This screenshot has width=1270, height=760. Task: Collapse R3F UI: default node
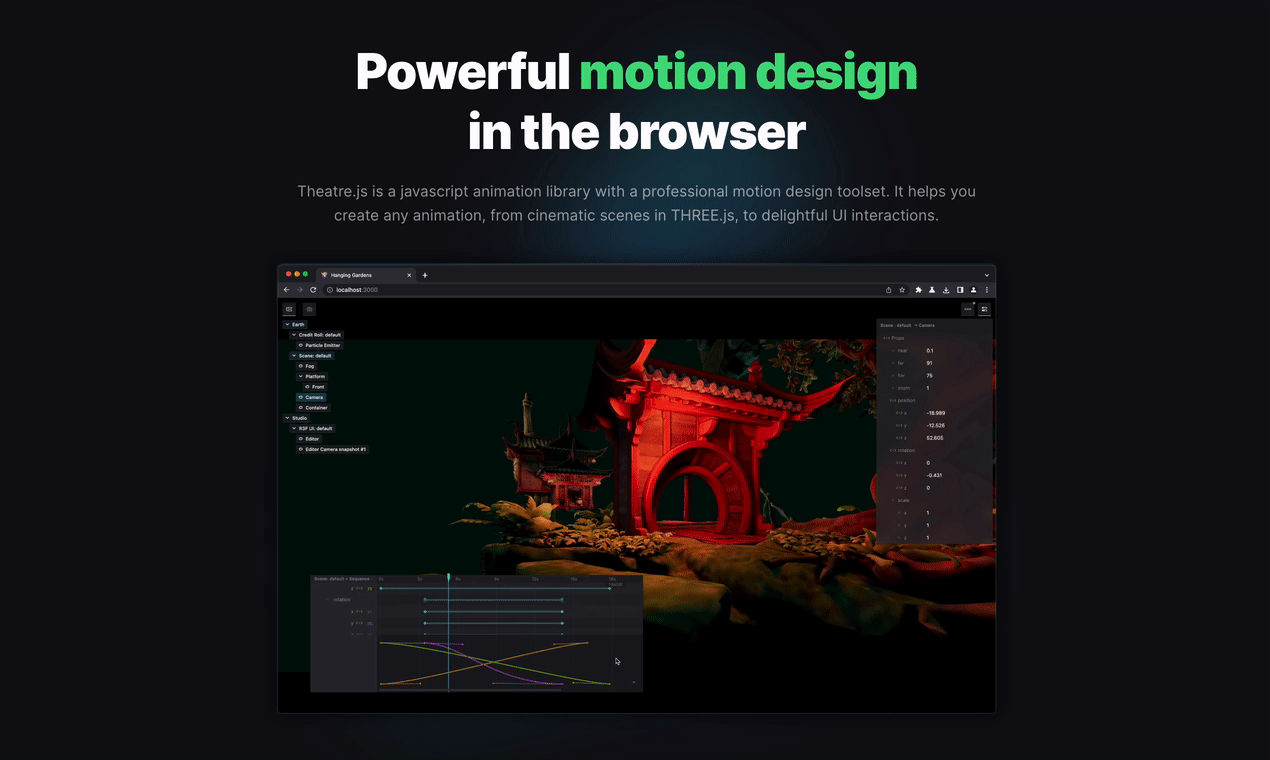click(294, 429)
